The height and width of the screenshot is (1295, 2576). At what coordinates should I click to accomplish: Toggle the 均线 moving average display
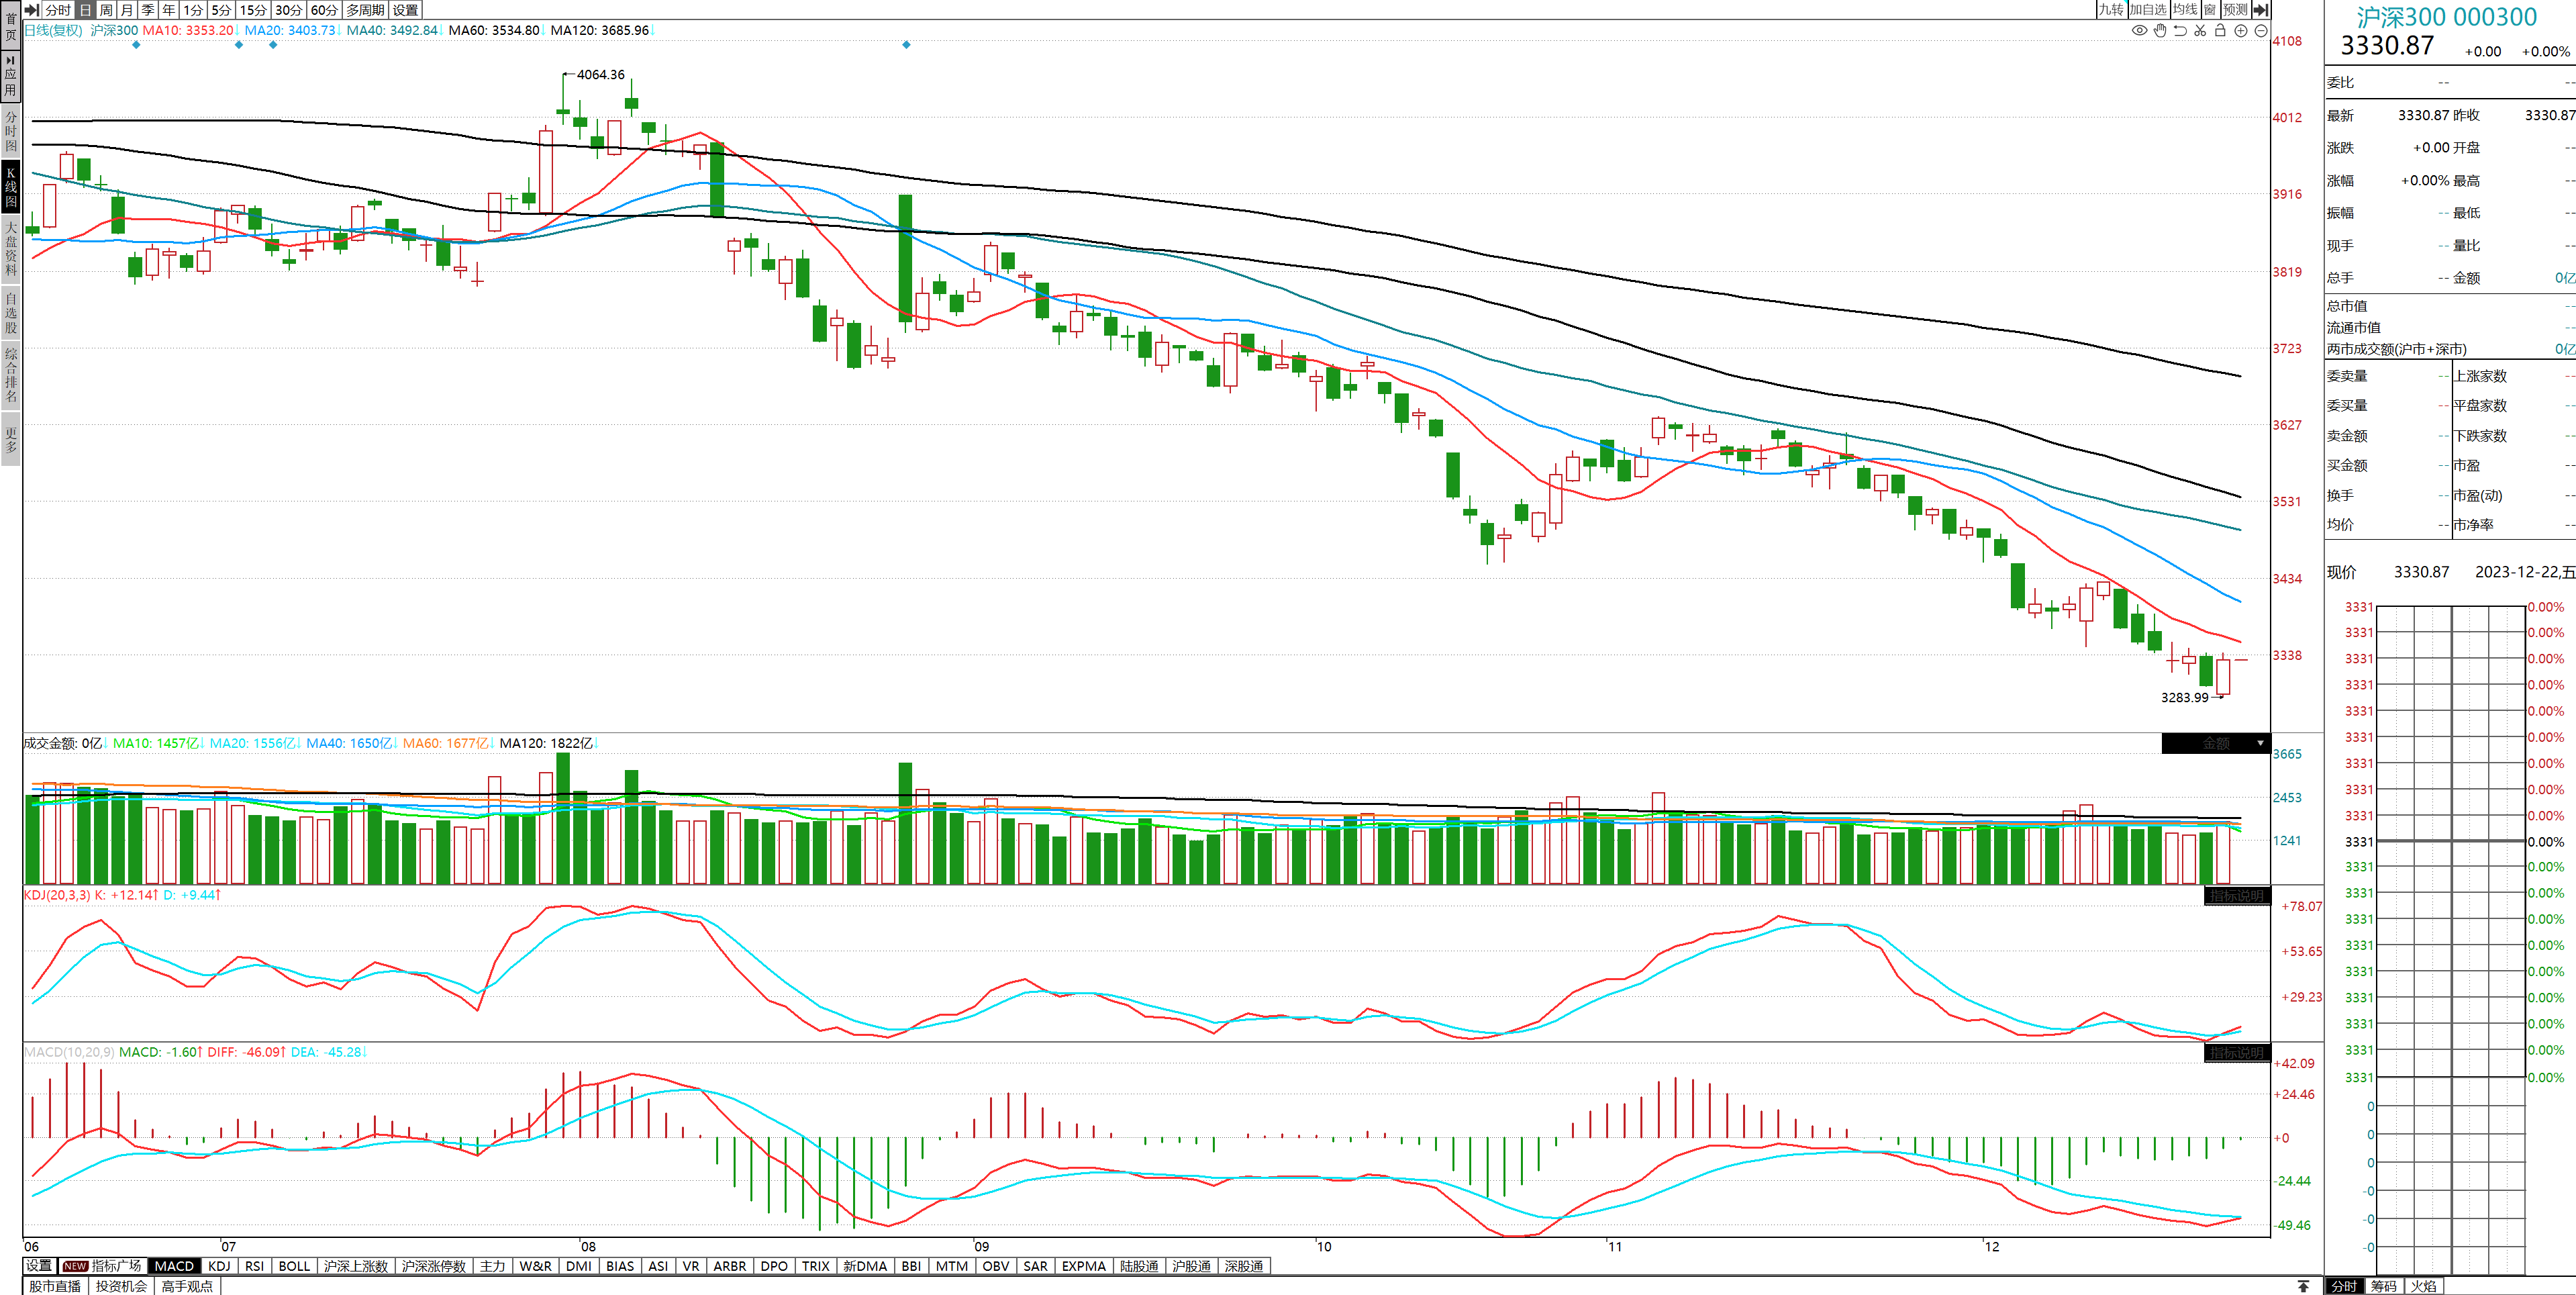(x=2185, y=10)
